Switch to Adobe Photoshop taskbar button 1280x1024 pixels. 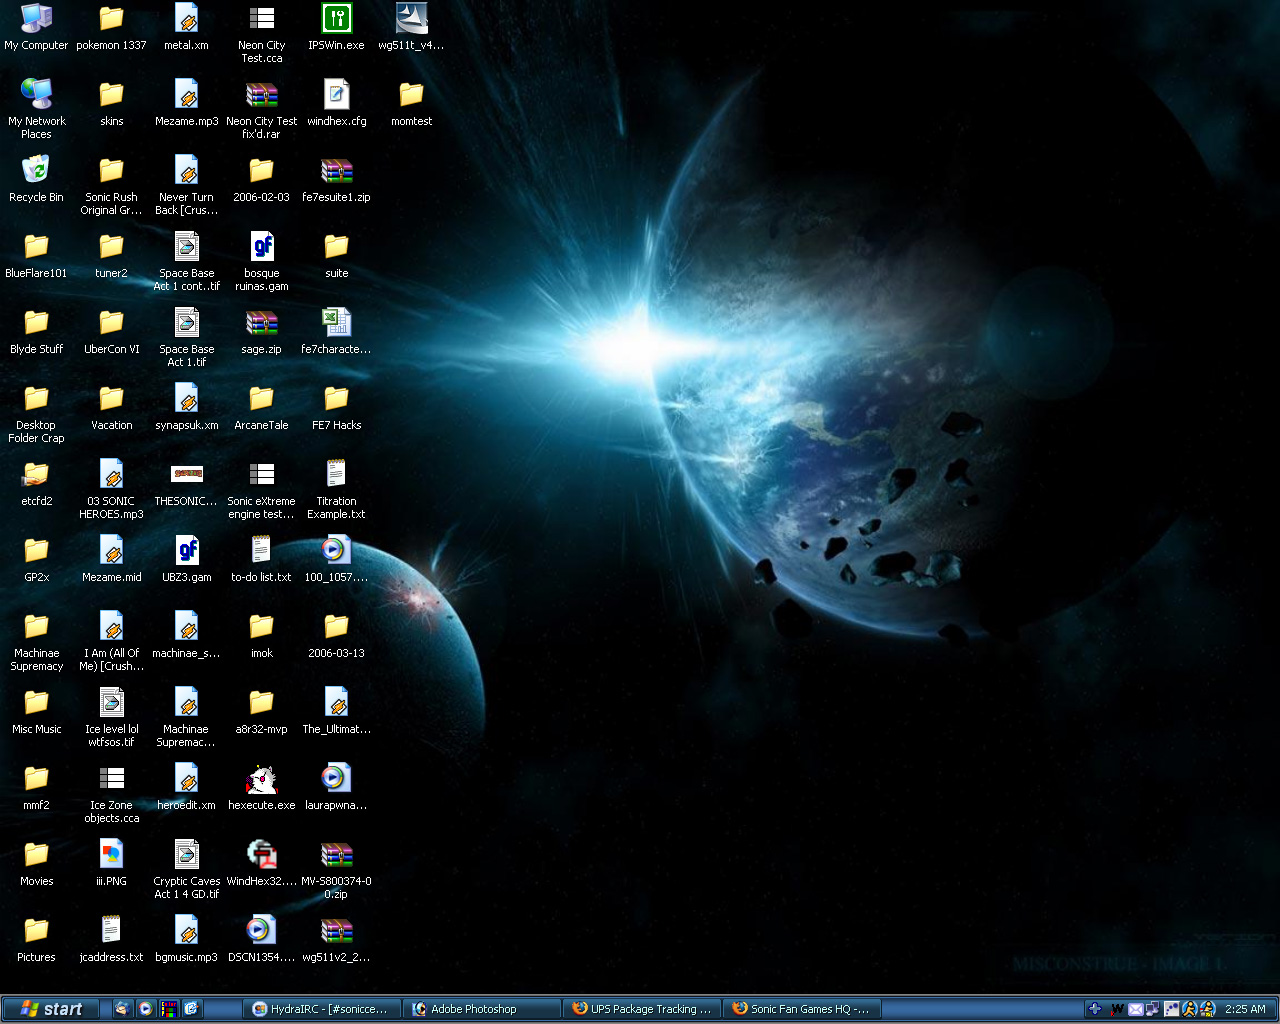pos(483,1009)
